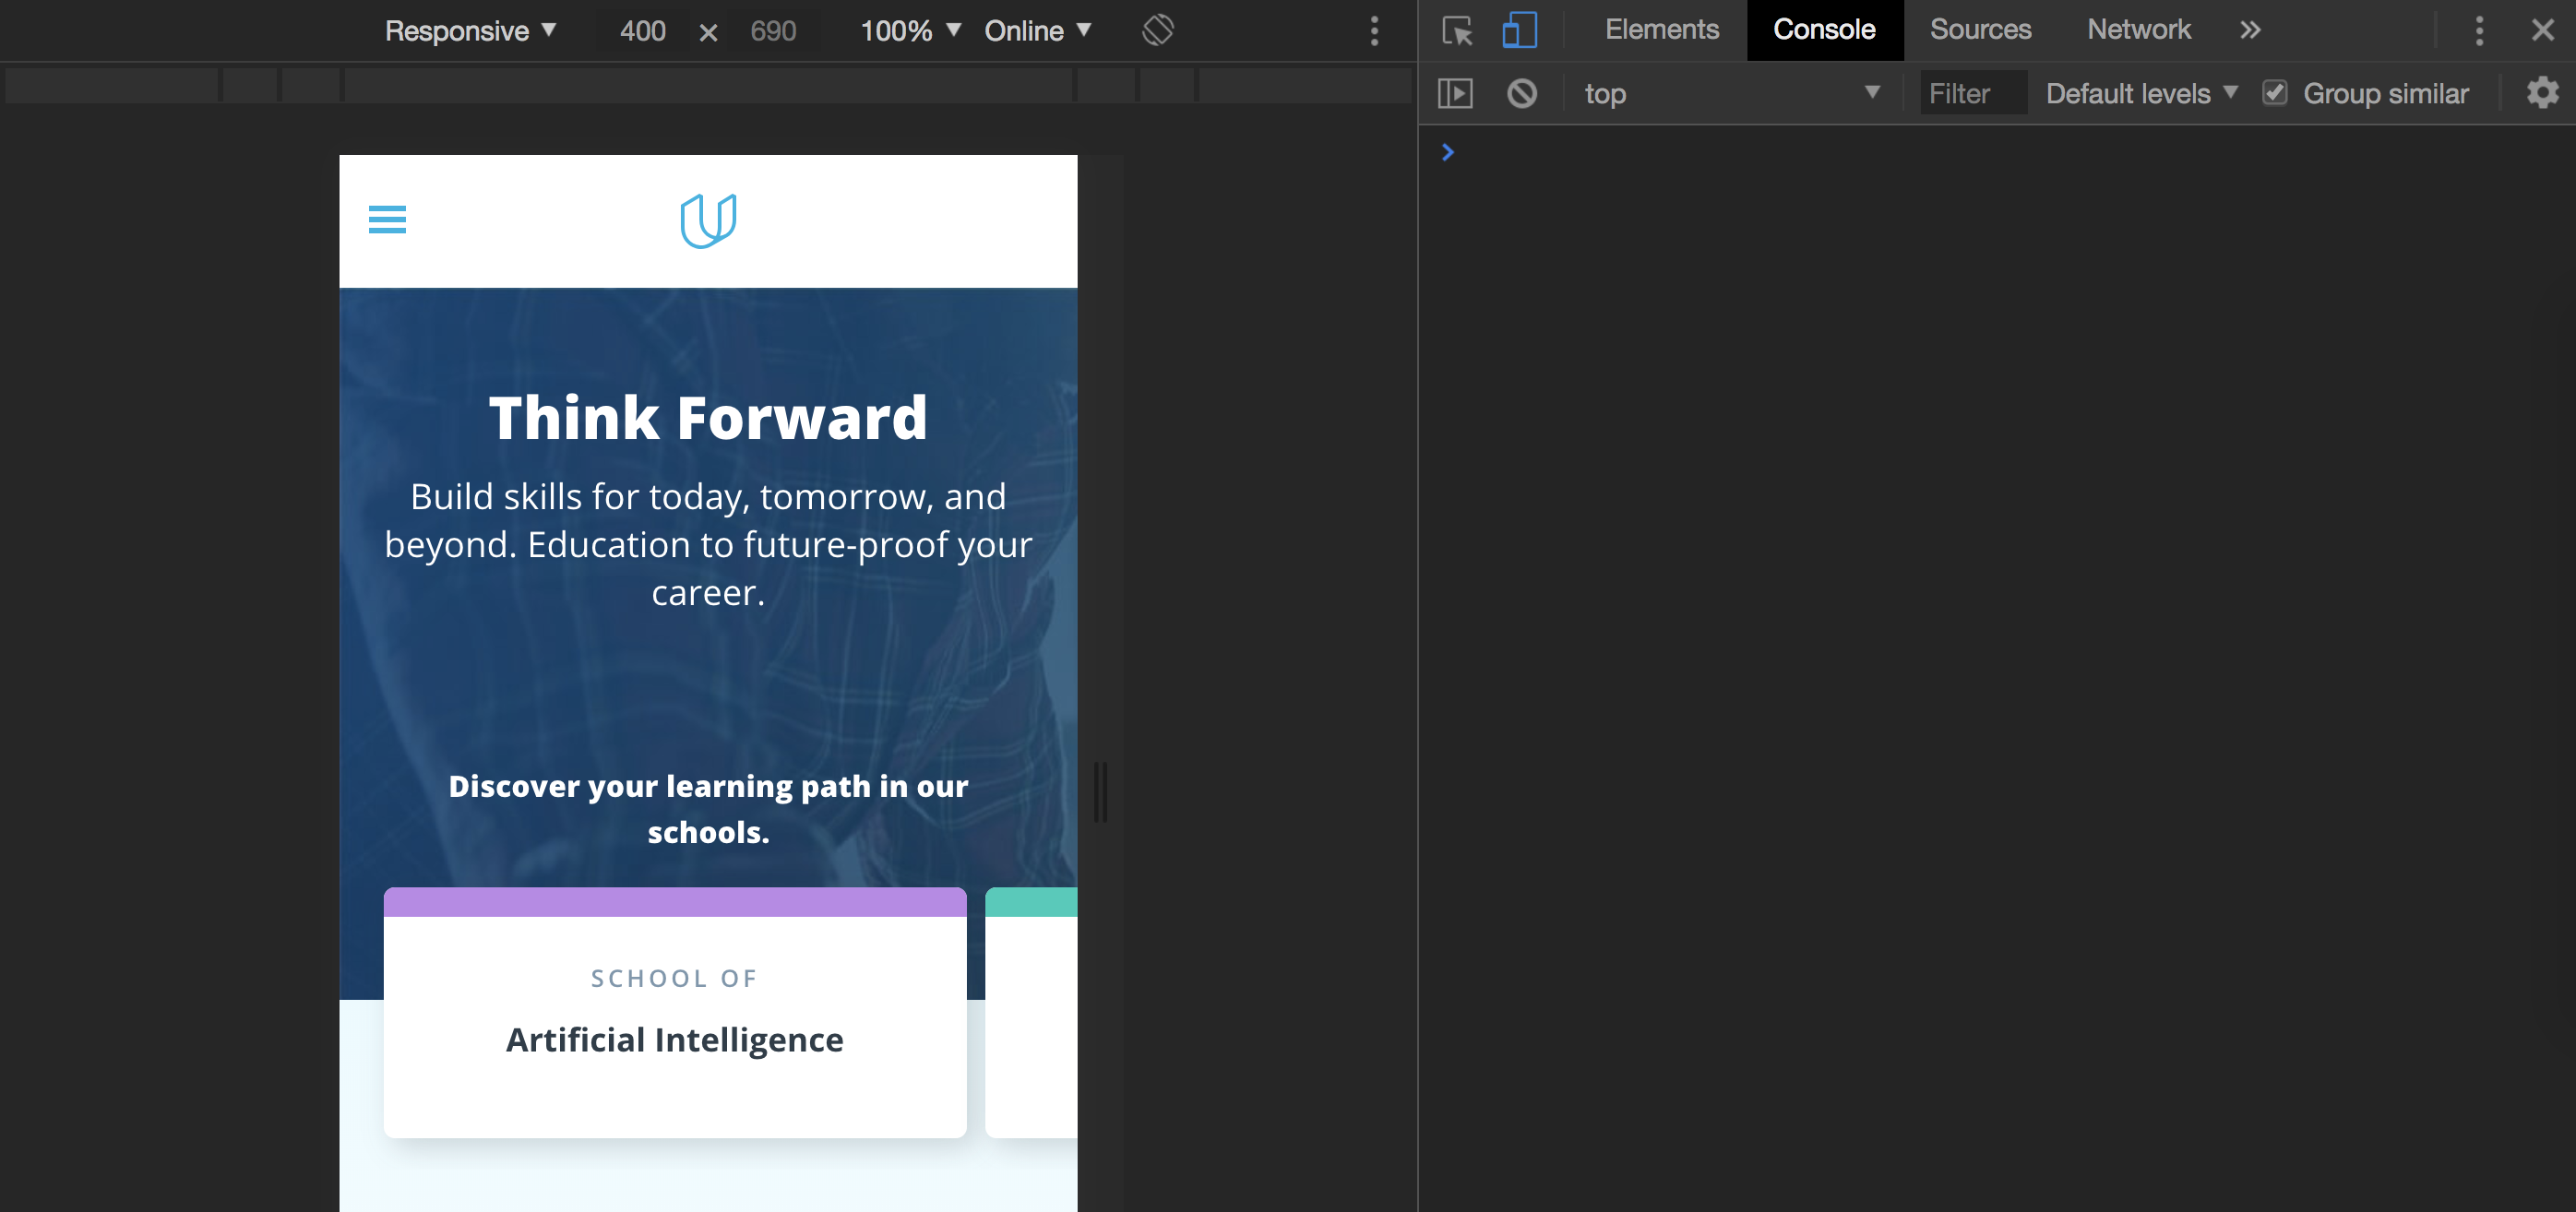Screen dimensions: 2576x1212
Task: Show the console sidebar
Action: [1455, 94]
